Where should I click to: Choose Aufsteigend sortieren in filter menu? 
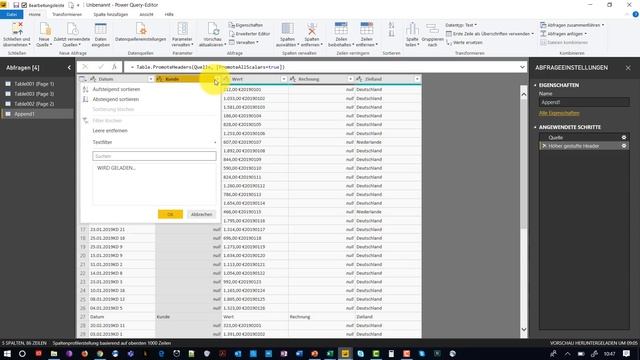coord(116,89)
